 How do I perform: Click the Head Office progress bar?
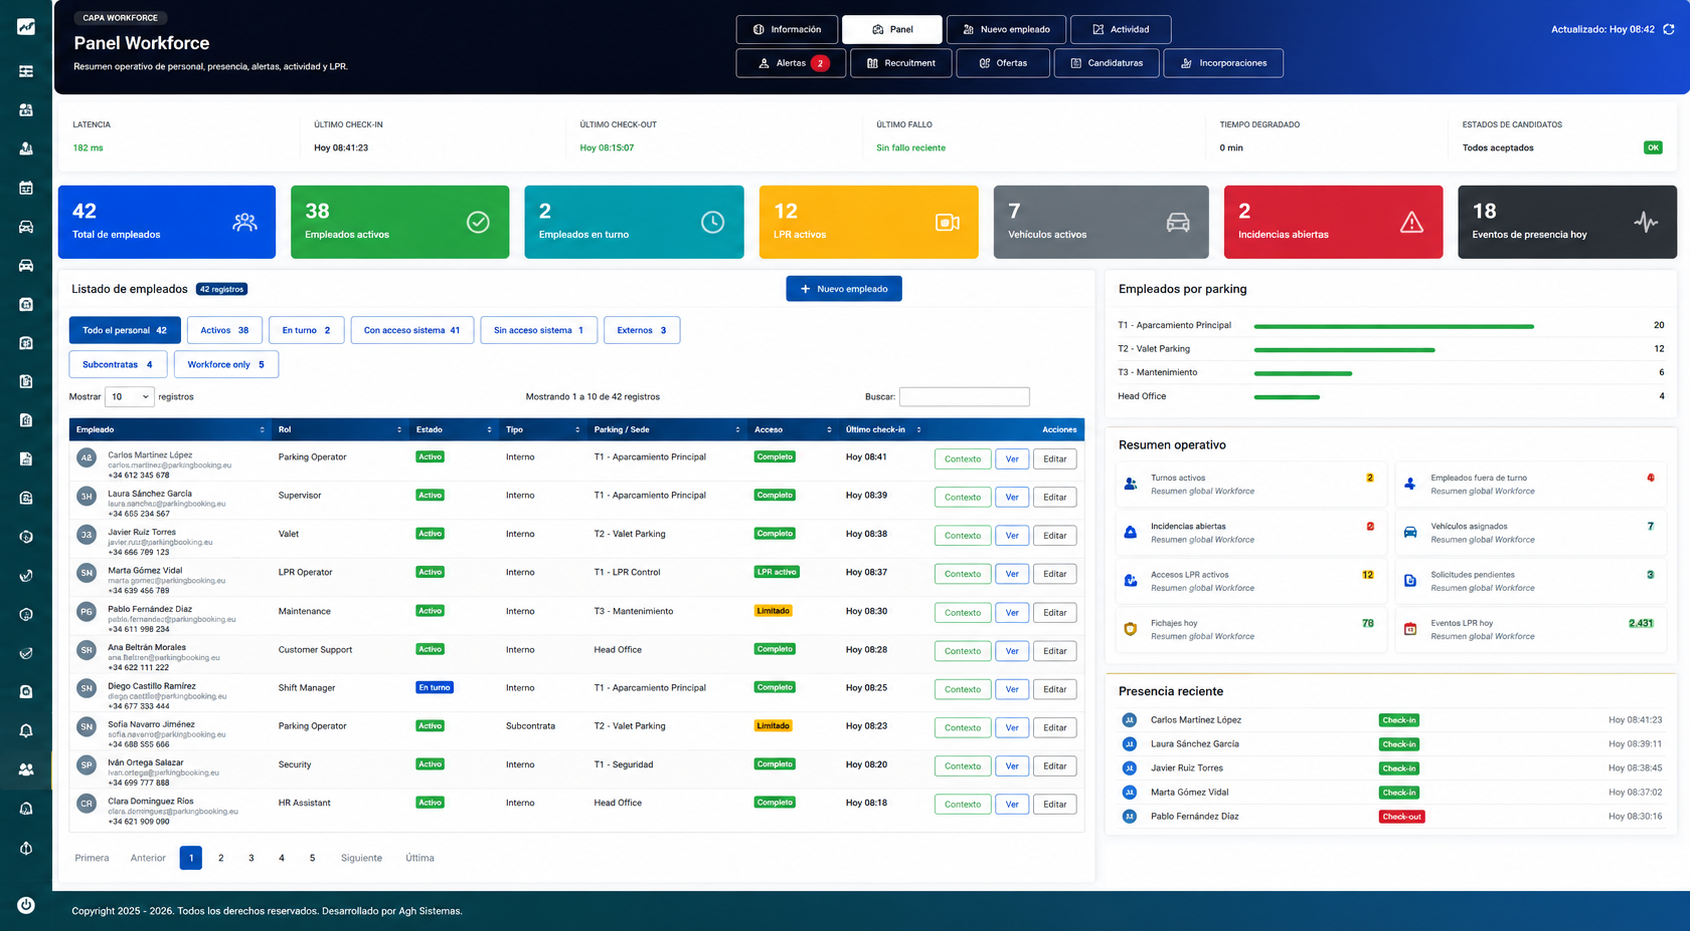coord(1287,397)
